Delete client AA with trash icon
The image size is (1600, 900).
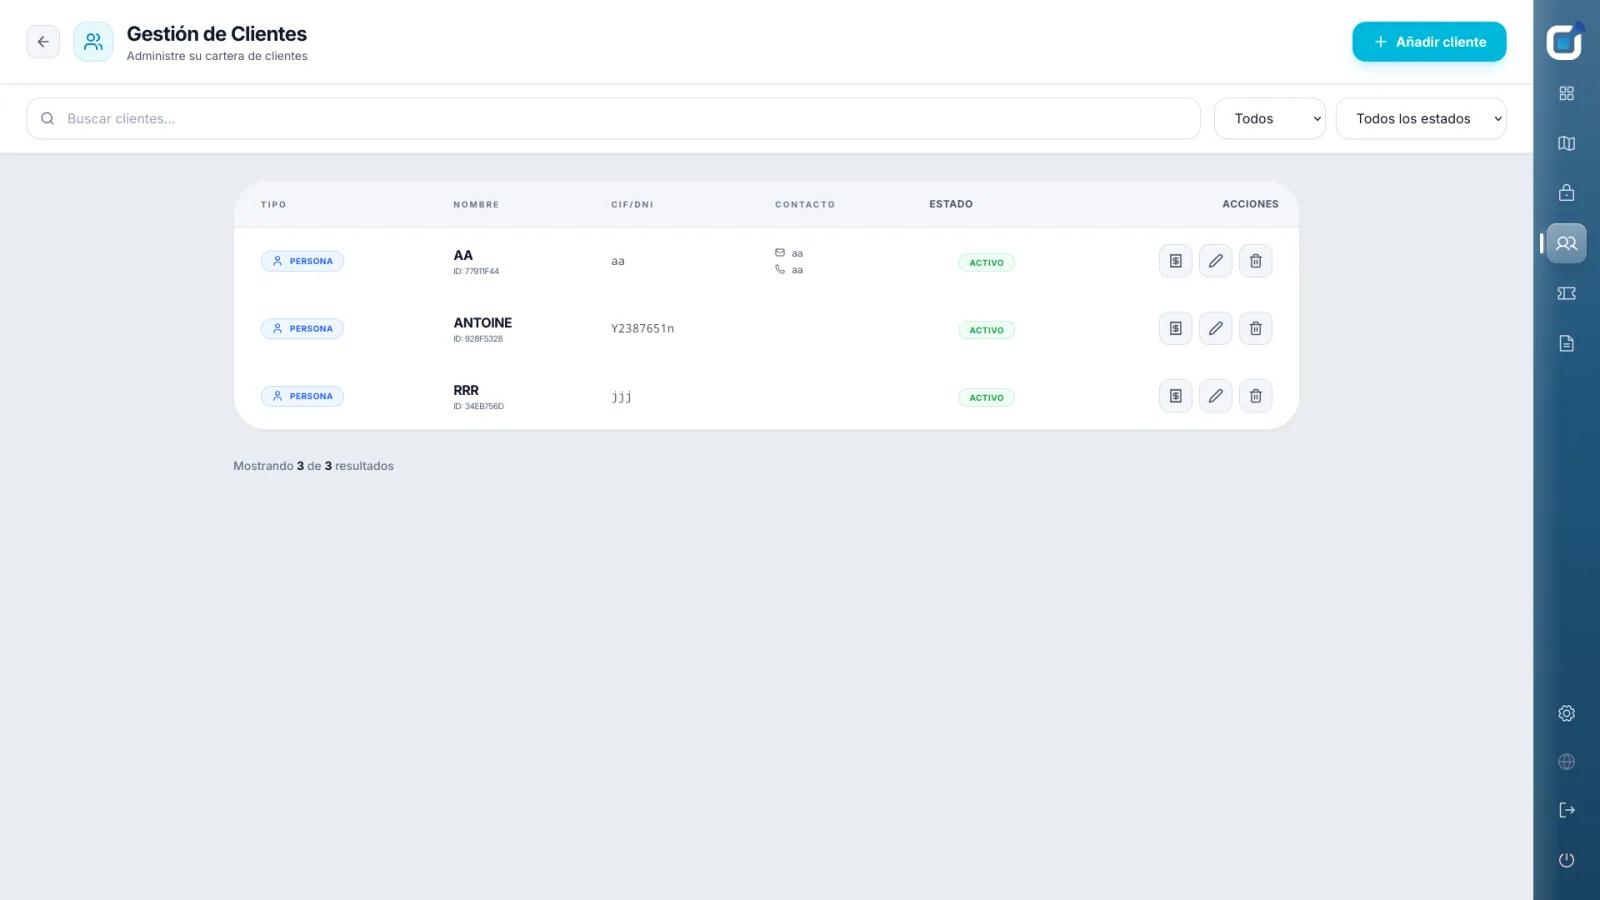tap(1256, 261)
